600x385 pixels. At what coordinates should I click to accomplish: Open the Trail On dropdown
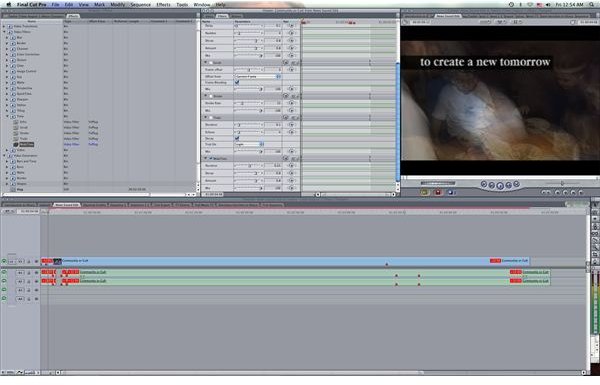click(249, 144)
